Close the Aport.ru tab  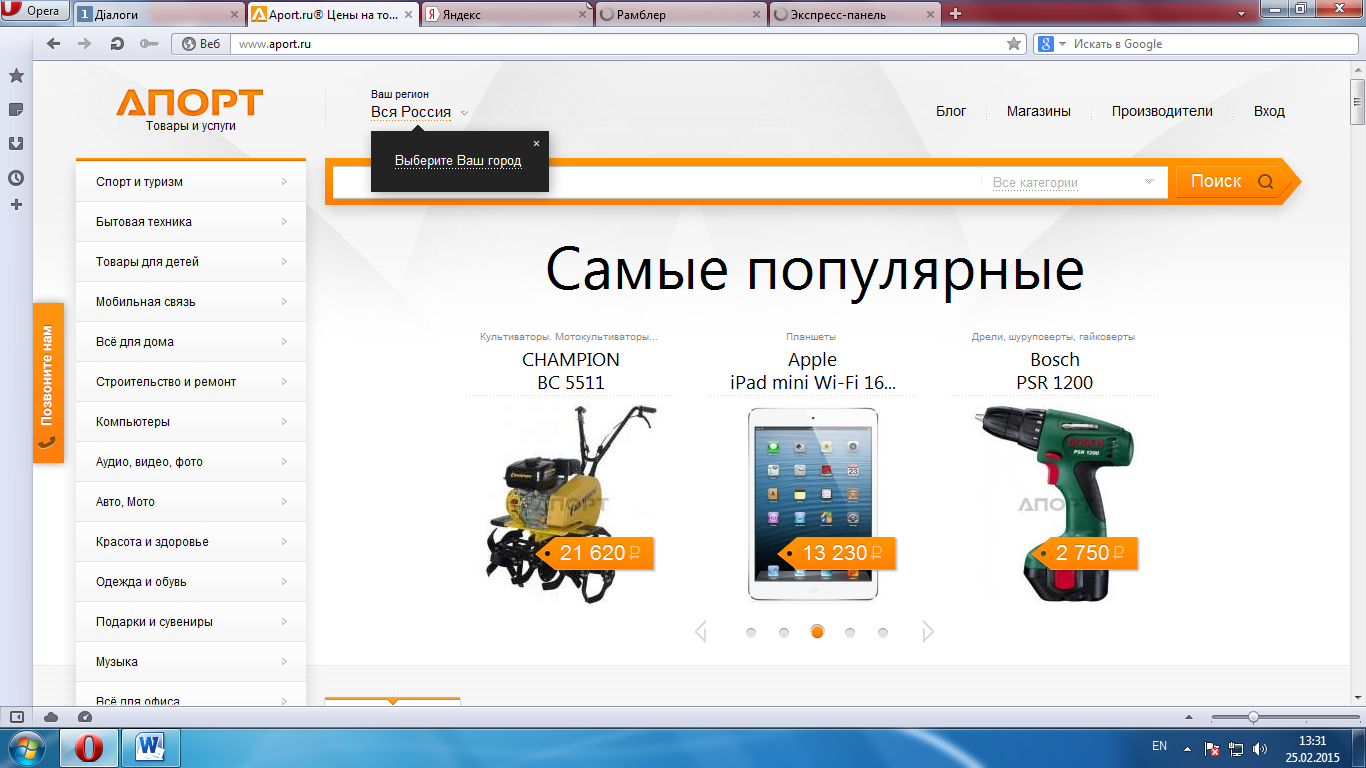[408, 14]
